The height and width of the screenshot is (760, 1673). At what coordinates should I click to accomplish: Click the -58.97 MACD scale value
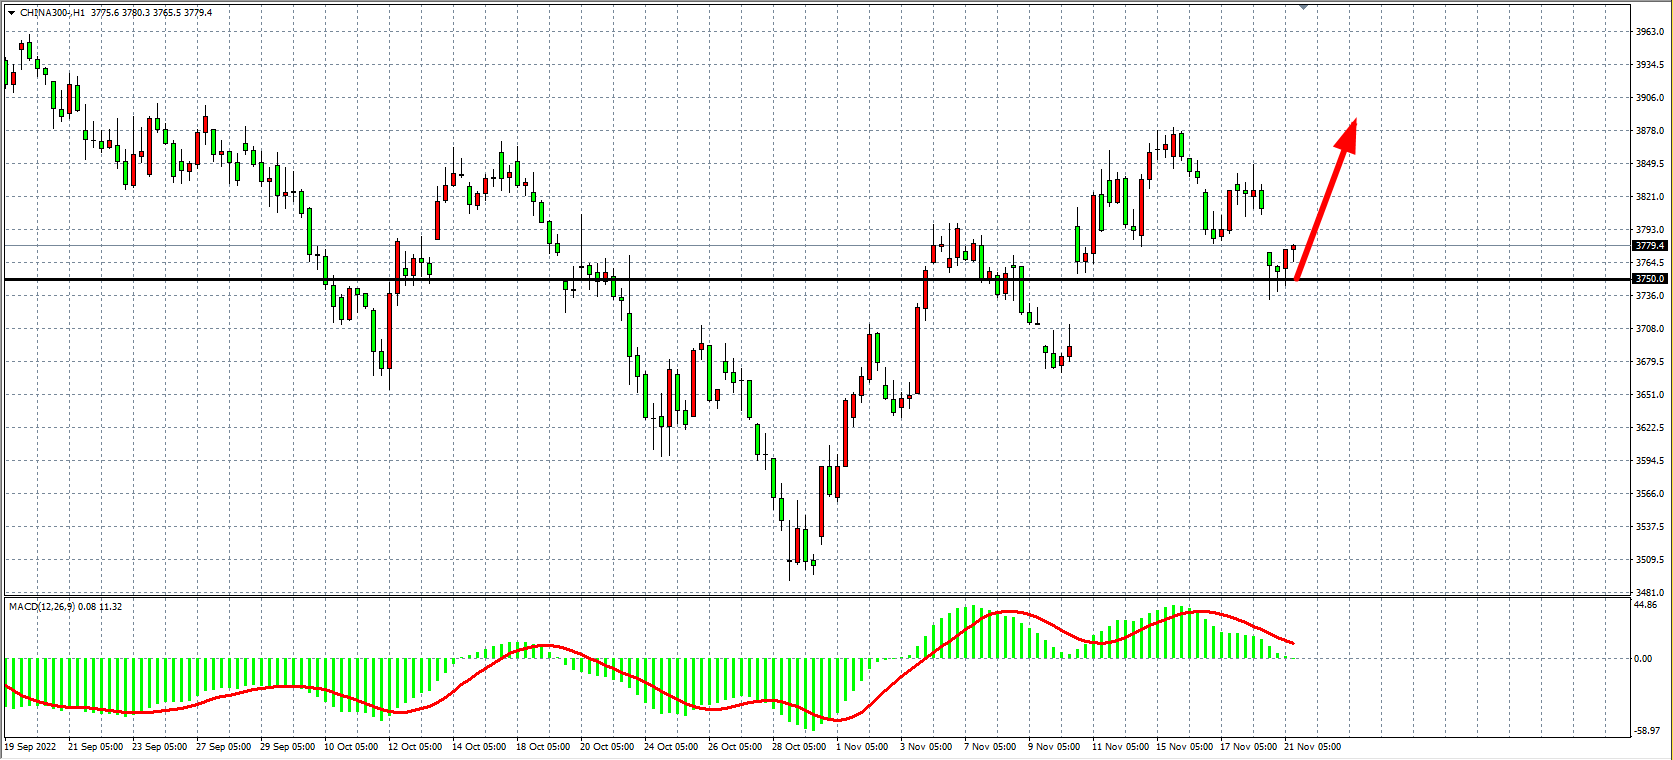click(1647, 731)
